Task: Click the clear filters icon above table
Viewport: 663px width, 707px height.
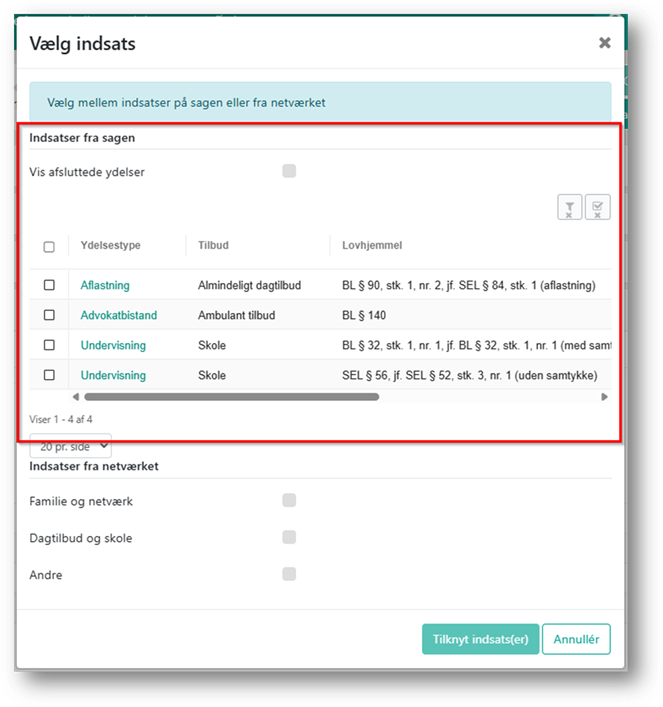Action: click(x=569, y=208)
